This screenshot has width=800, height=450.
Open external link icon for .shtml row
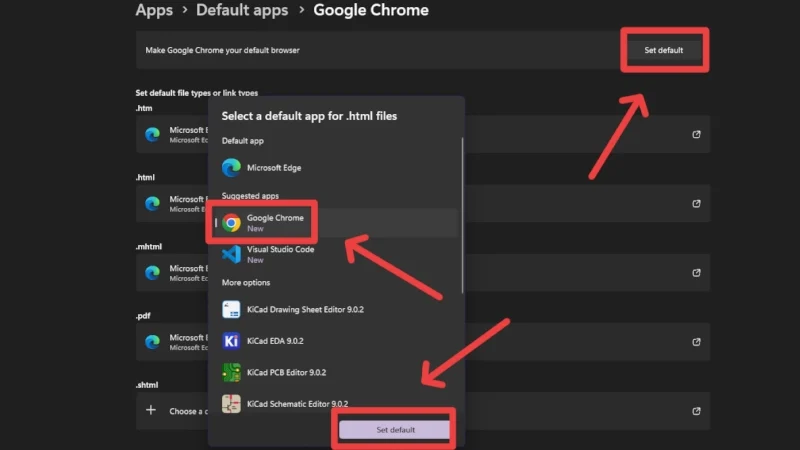point(696,411)
